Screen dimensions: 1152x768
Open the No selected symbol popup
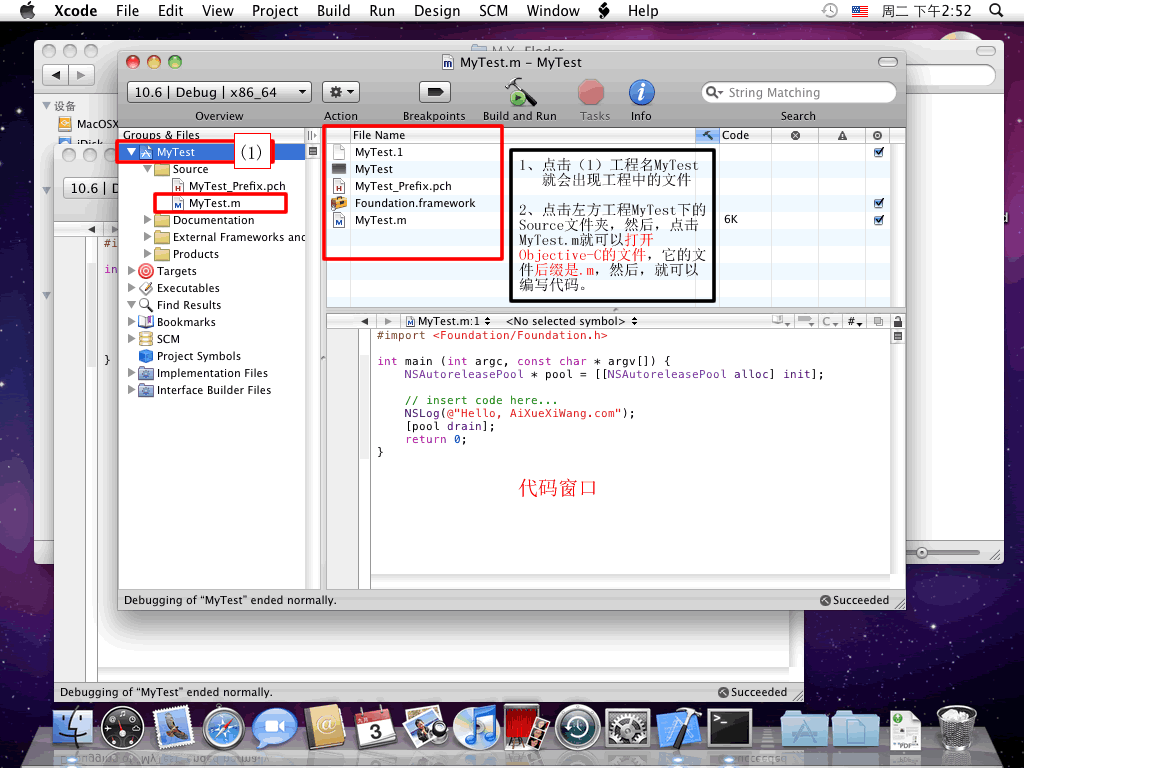572,321
